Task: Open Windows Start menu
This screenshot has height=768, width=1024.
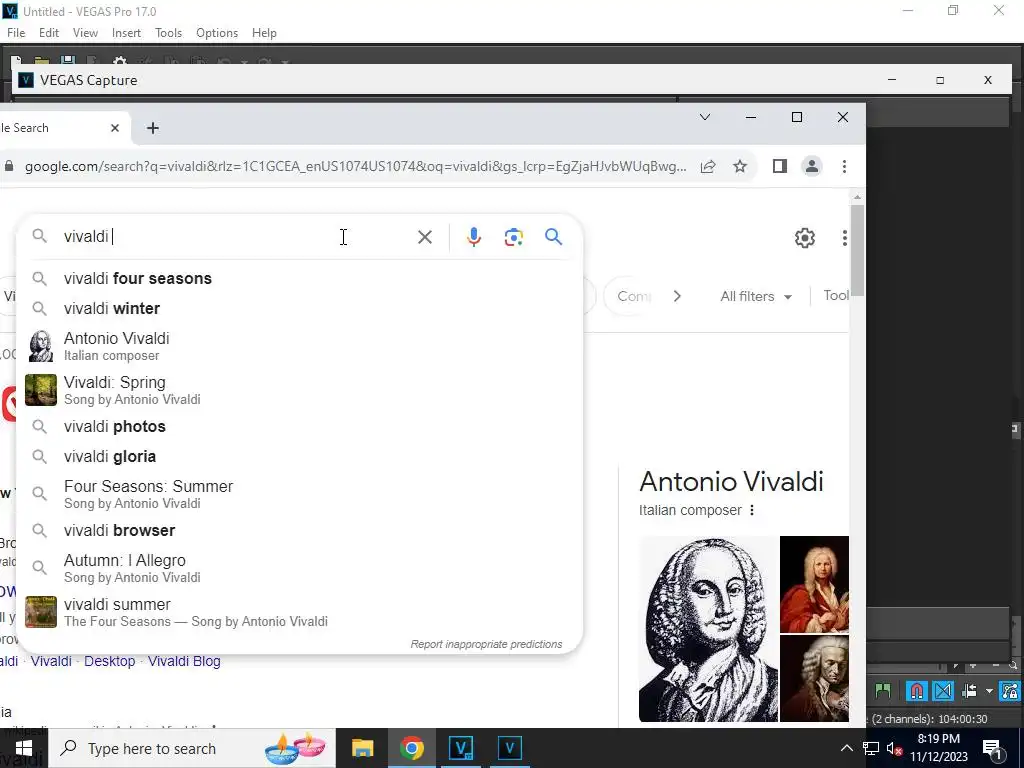Action: (x=24, y=748)
